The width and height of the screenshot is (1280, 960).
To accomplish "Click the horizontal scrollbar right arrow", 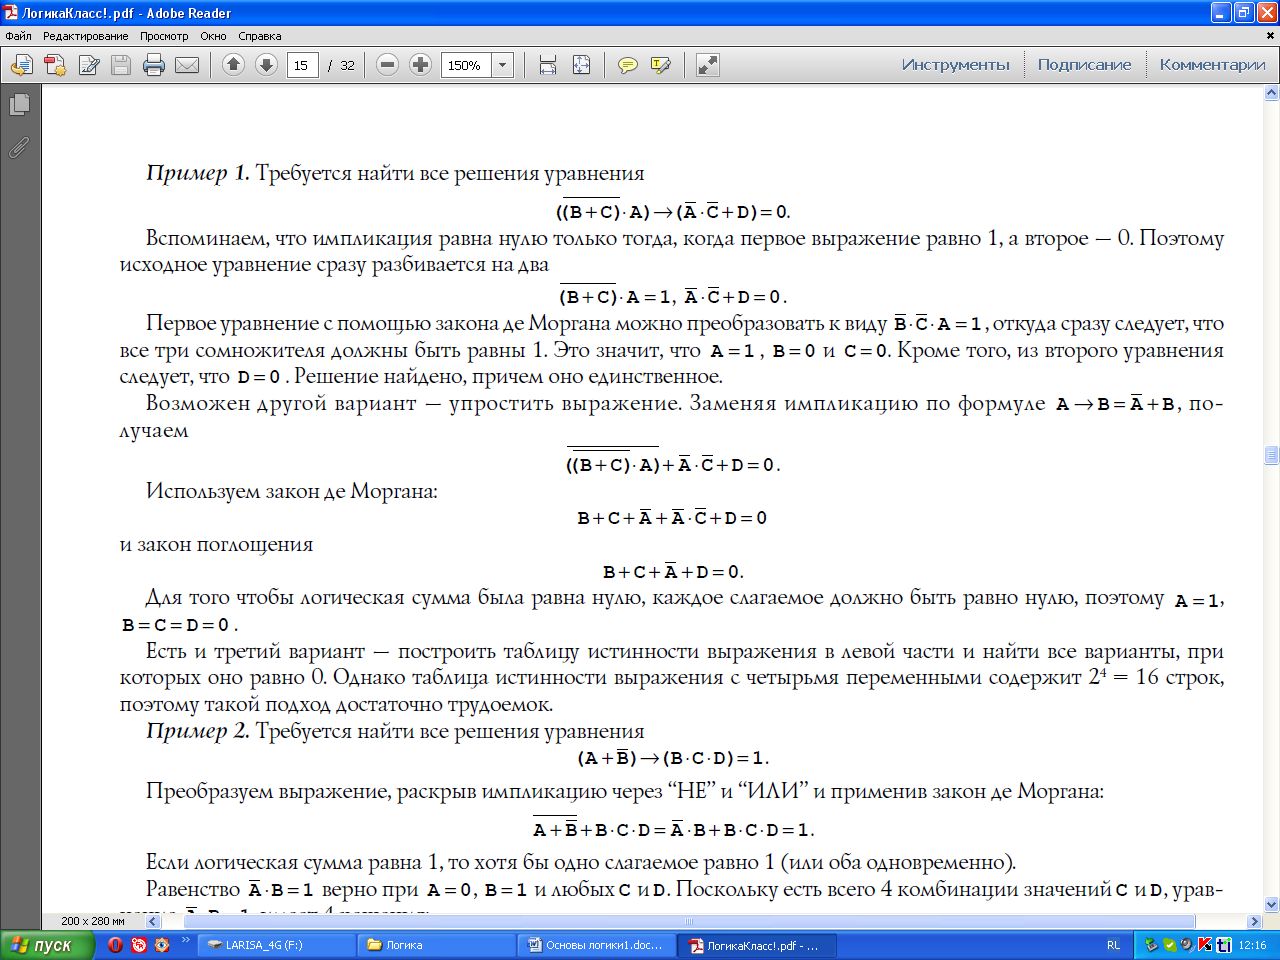I will click(x=1255, y=921).
